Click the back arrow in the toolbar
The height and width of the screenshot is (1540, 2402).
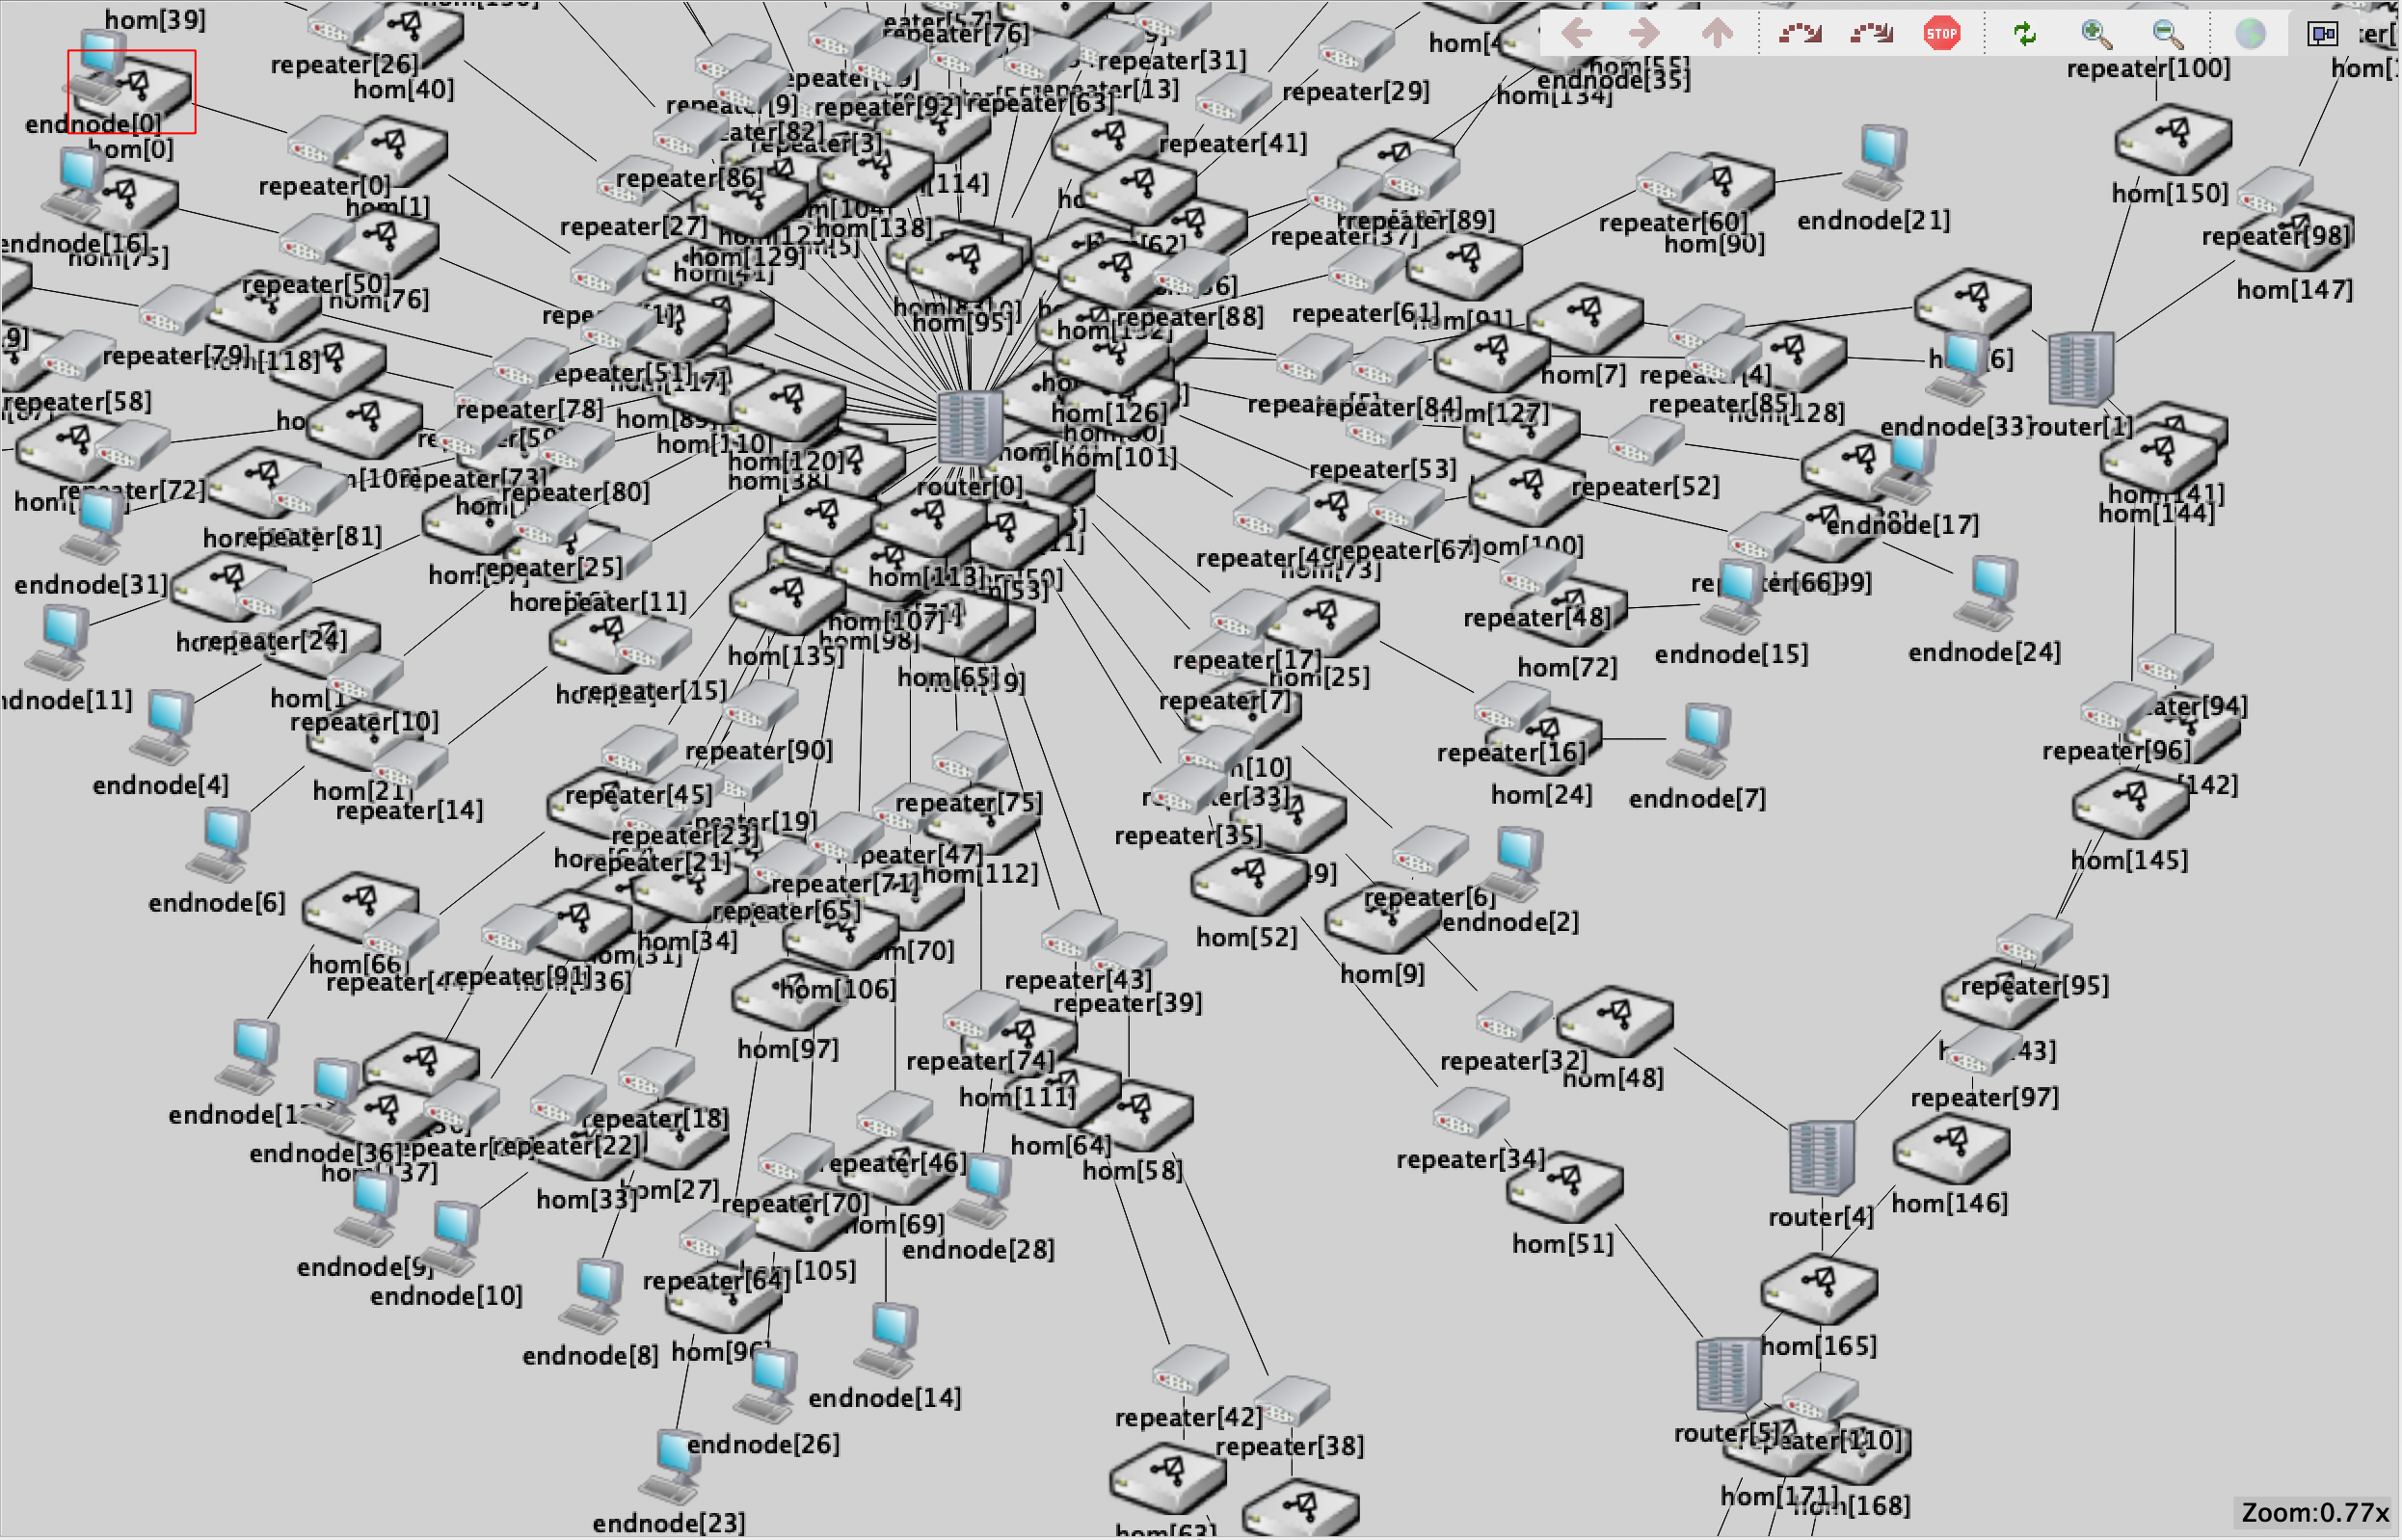pos(1577,33)
